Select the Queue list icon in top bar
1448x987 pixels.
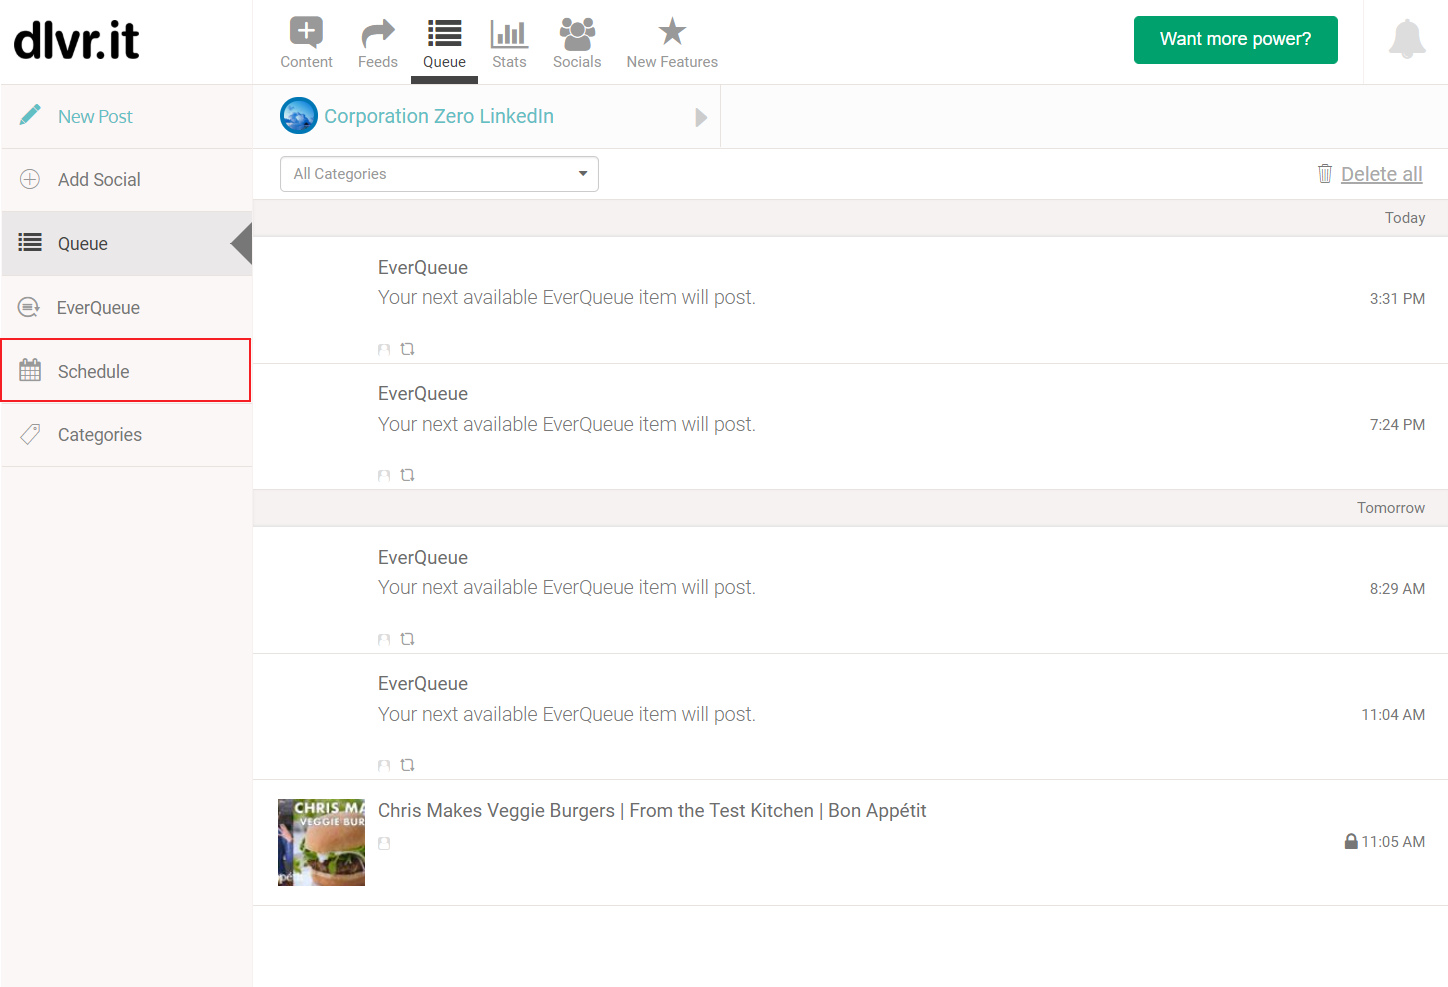(x=444, y=33)
